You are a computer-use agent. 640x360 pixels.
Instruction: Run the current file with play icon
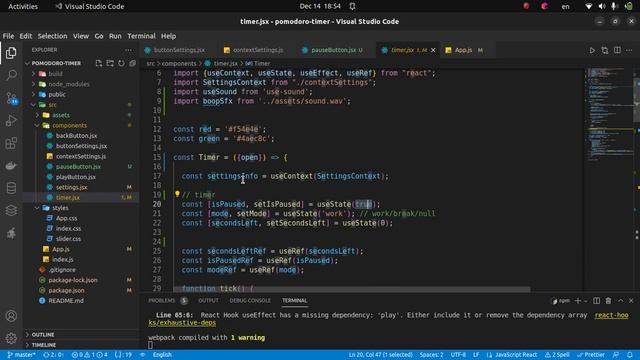(x=592, y=50)
